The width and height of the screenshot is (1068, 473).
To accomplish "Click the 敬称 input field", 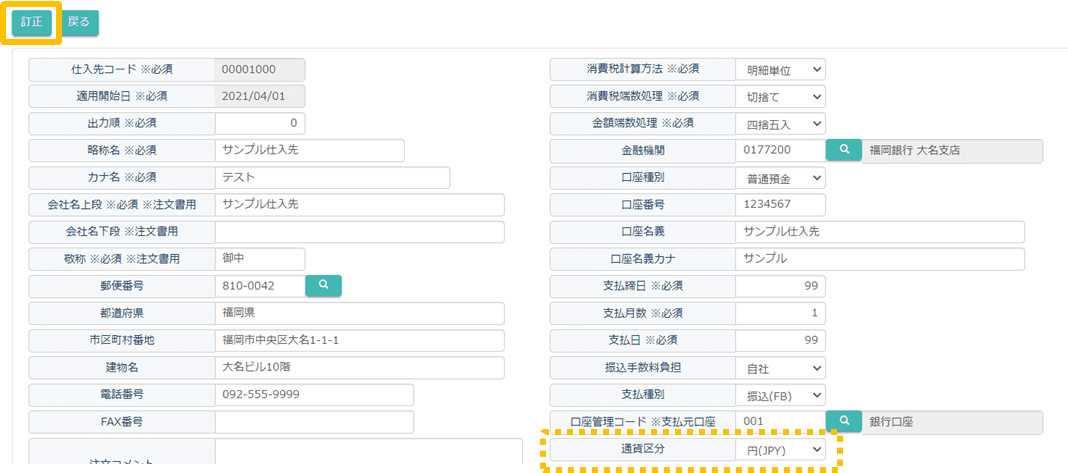I will (260, 259).
